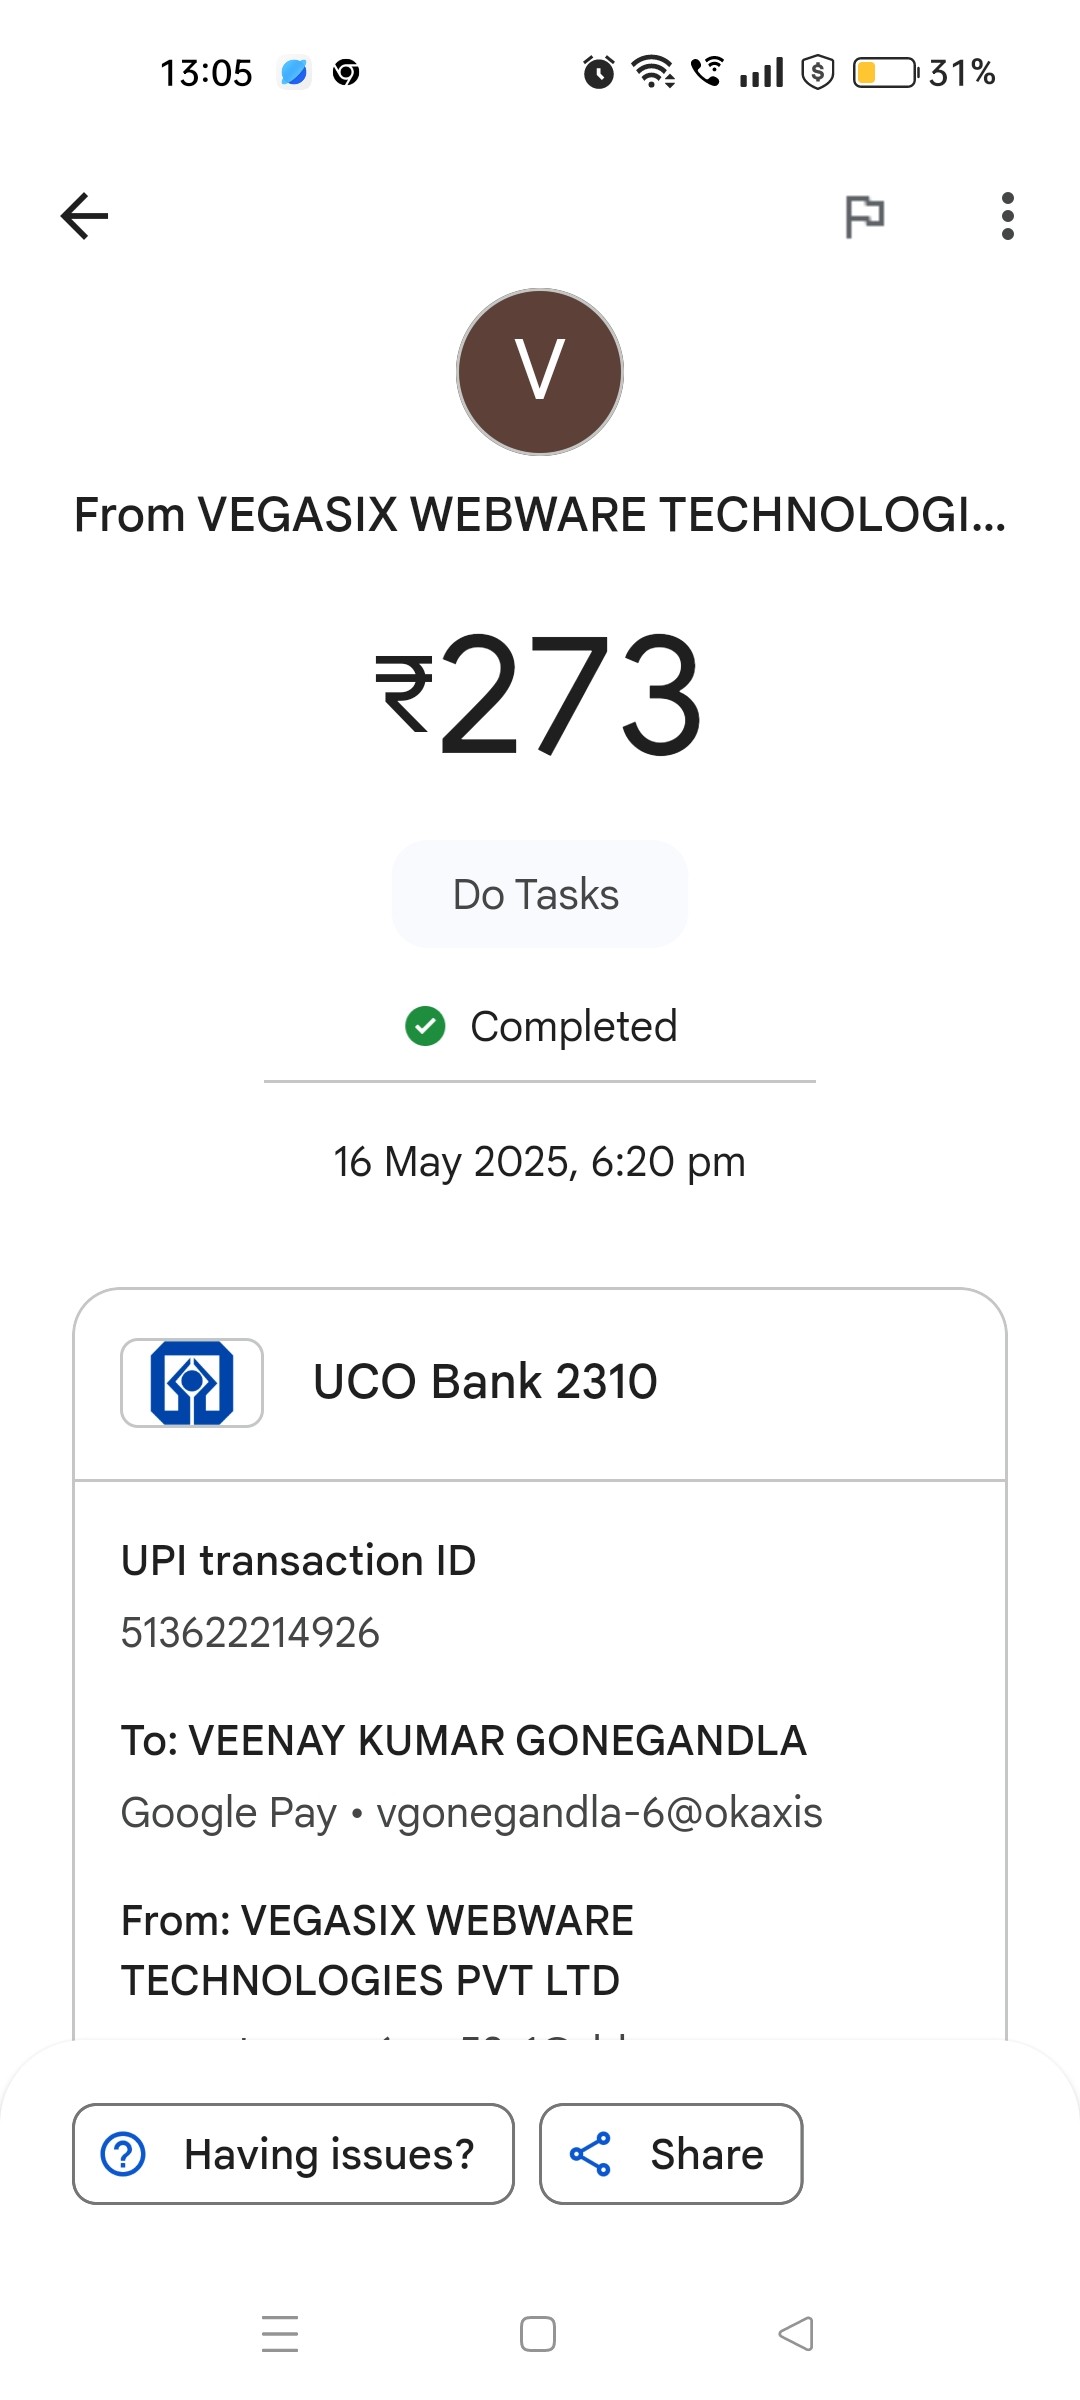This screenshot has height=2400, width=1080.
Task: Select the UCO Bank 2310 account row
Action: pos(540,1384)
